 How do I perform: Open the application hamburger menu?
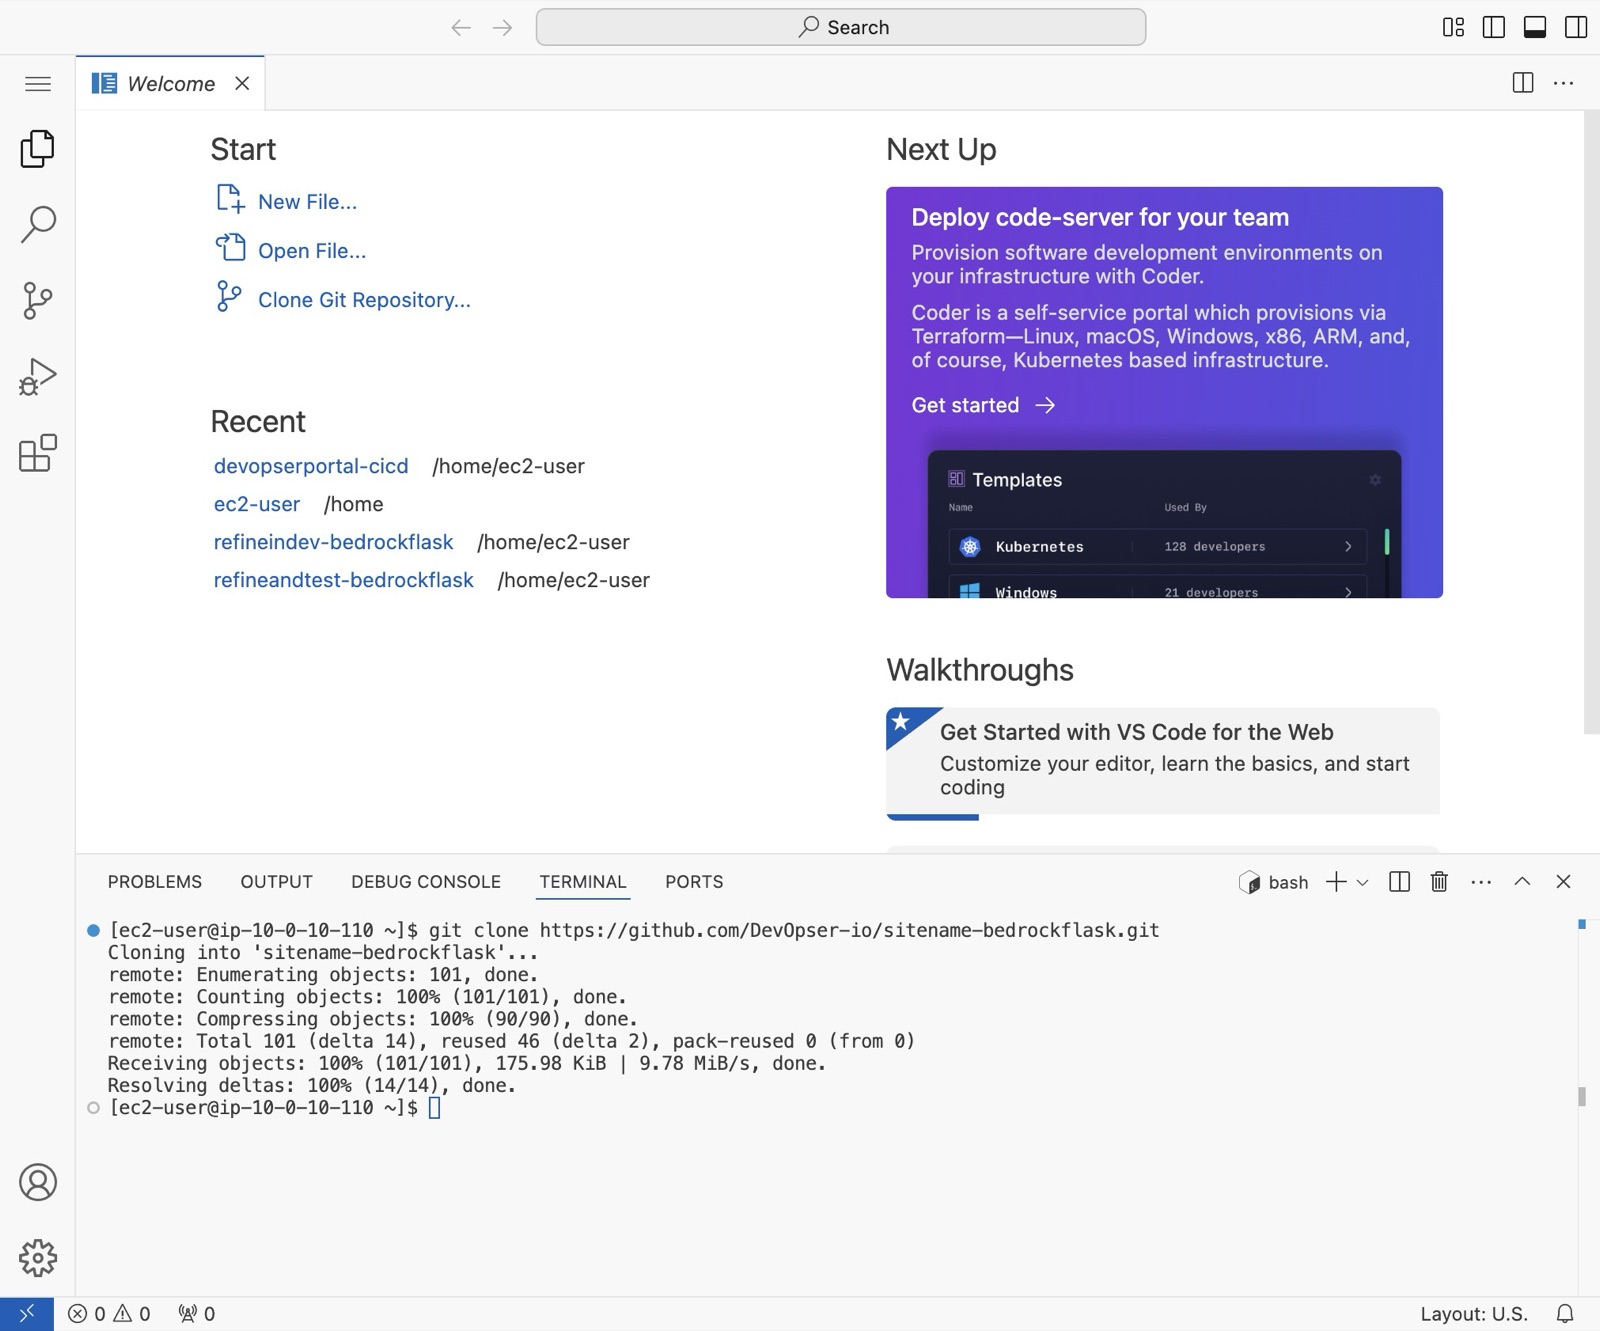[37, 83]
